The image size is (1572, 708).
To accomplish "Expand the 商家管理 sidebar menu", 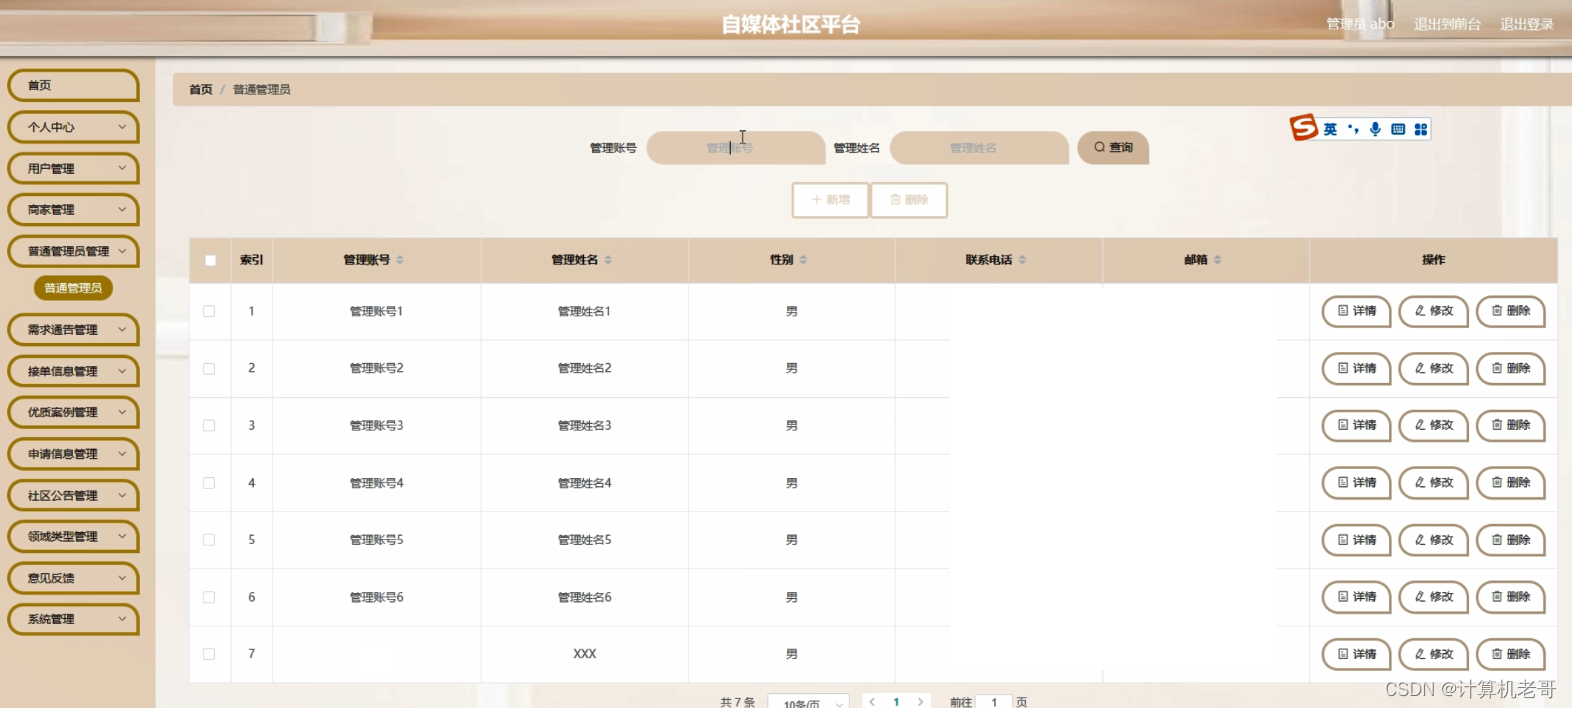I will pos(73,210).
